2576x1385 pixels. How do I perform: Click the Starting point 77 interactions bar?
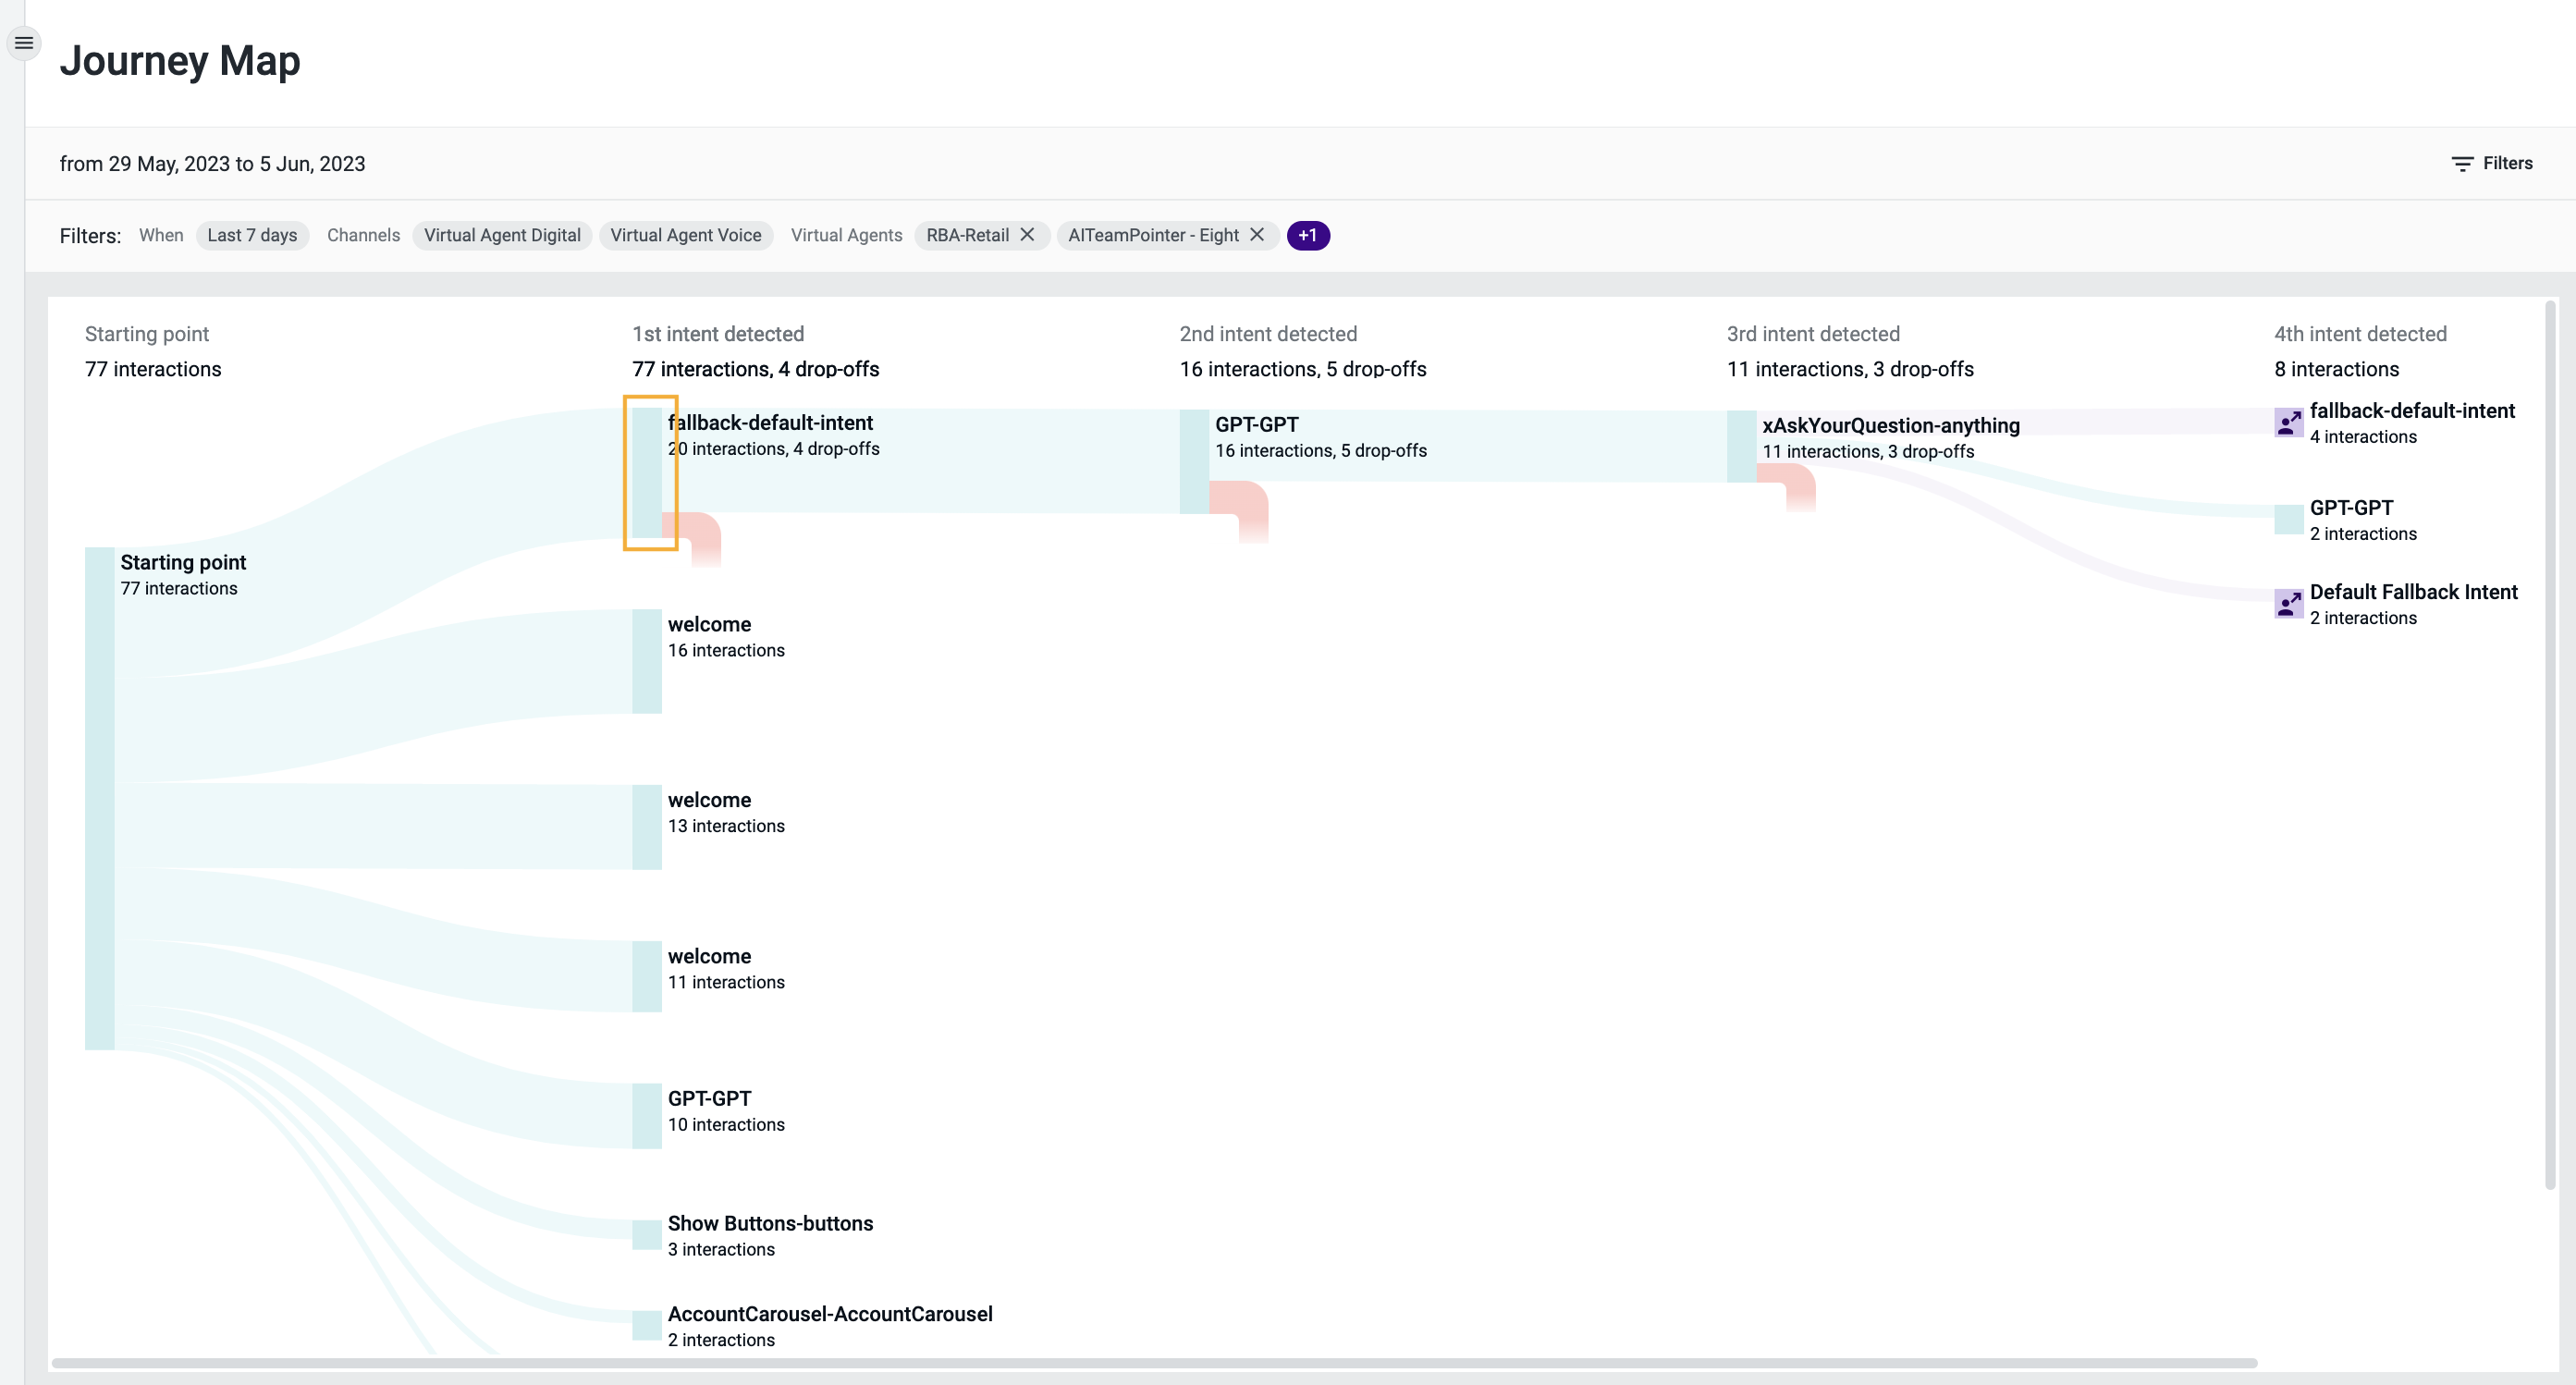[100, 798]
